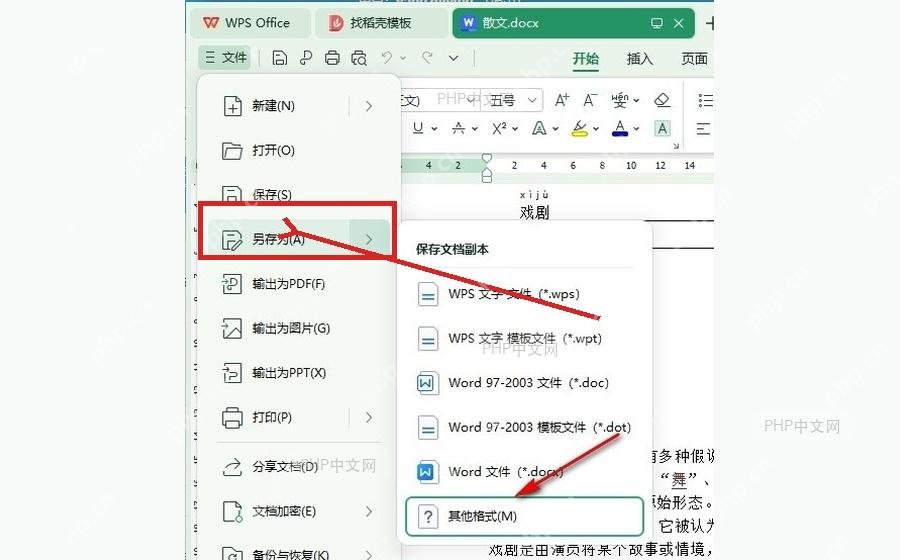
Task: Choose WPS 文字 模板文件 (*.wpt) format
Action: pyautogui.click(x=523, y=339)
